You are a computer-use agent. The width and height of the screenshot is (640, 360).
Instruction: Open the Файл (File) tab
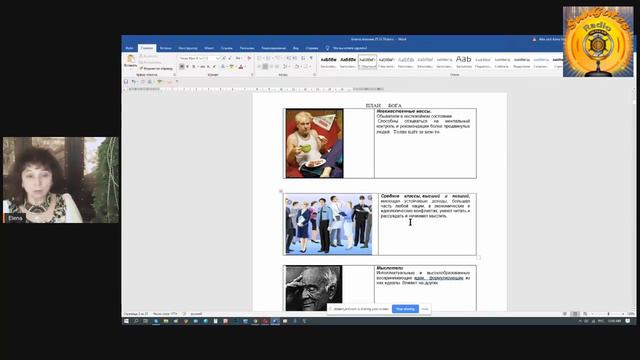click(x=129, y=48)
